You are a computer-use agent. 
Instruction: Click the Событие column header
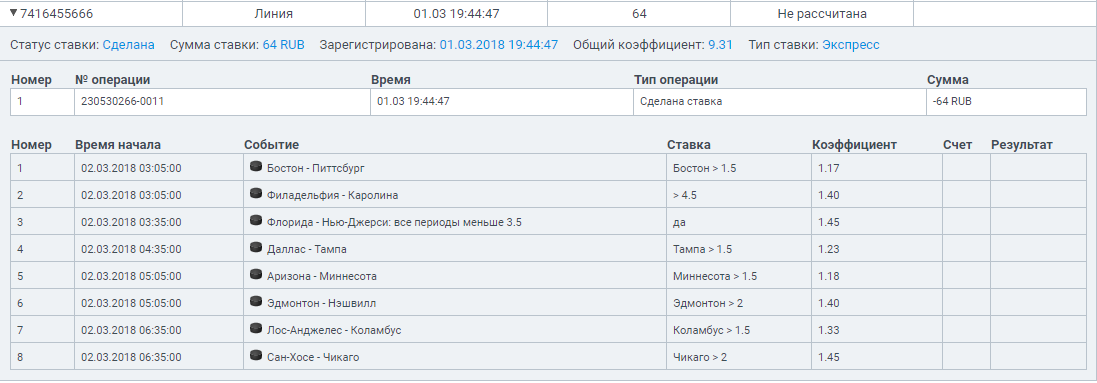coord(271,145)
